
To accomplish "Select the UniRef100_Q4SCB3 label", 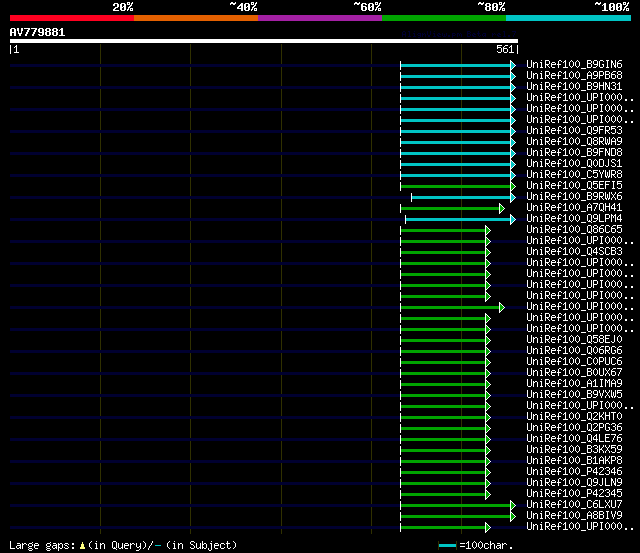I will [574, 251].
